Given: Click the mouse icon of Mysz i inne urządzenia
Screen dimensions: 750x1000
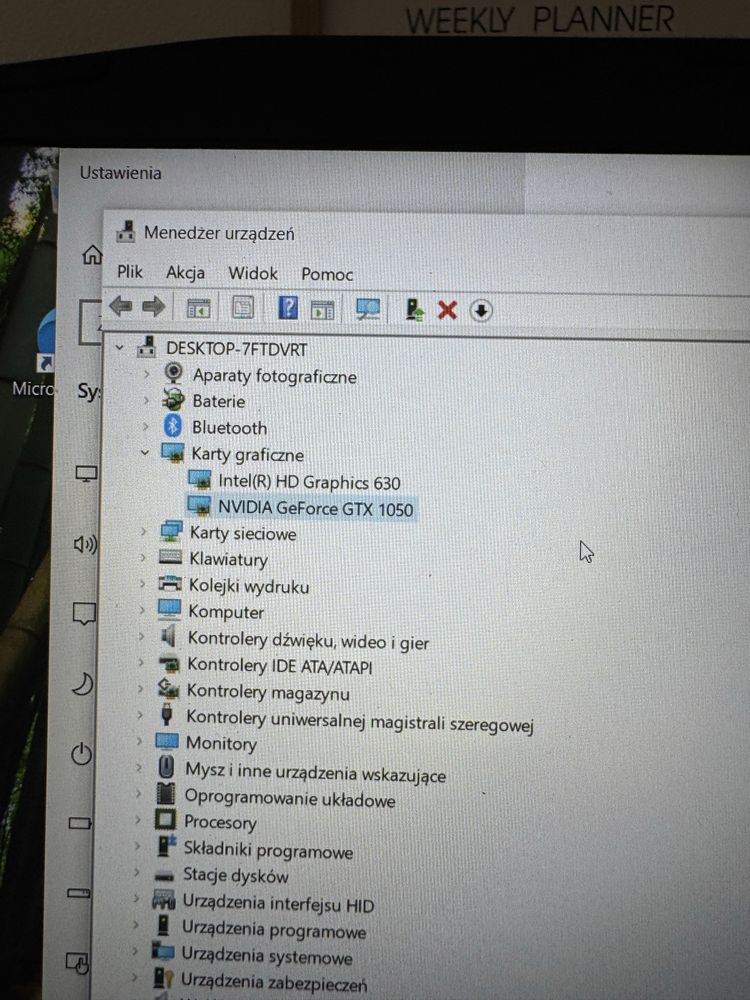Looking at the screenshot, I should pyautogui.click(x=166, y=766).
